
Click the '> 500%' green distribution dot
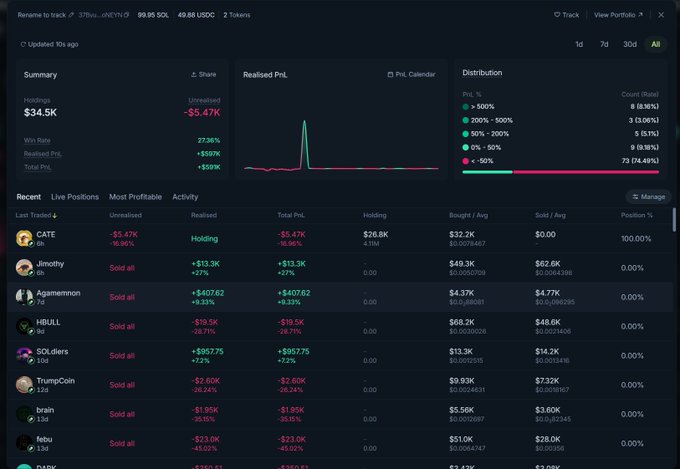click(465, 107)
